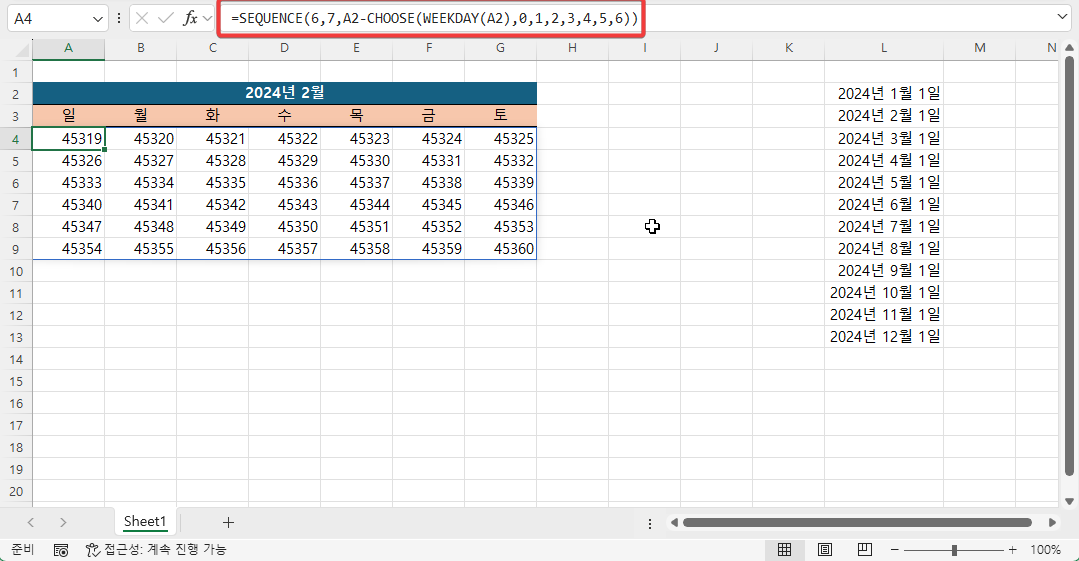Click the tab bar splitter dots

click(x=650, y=524)
